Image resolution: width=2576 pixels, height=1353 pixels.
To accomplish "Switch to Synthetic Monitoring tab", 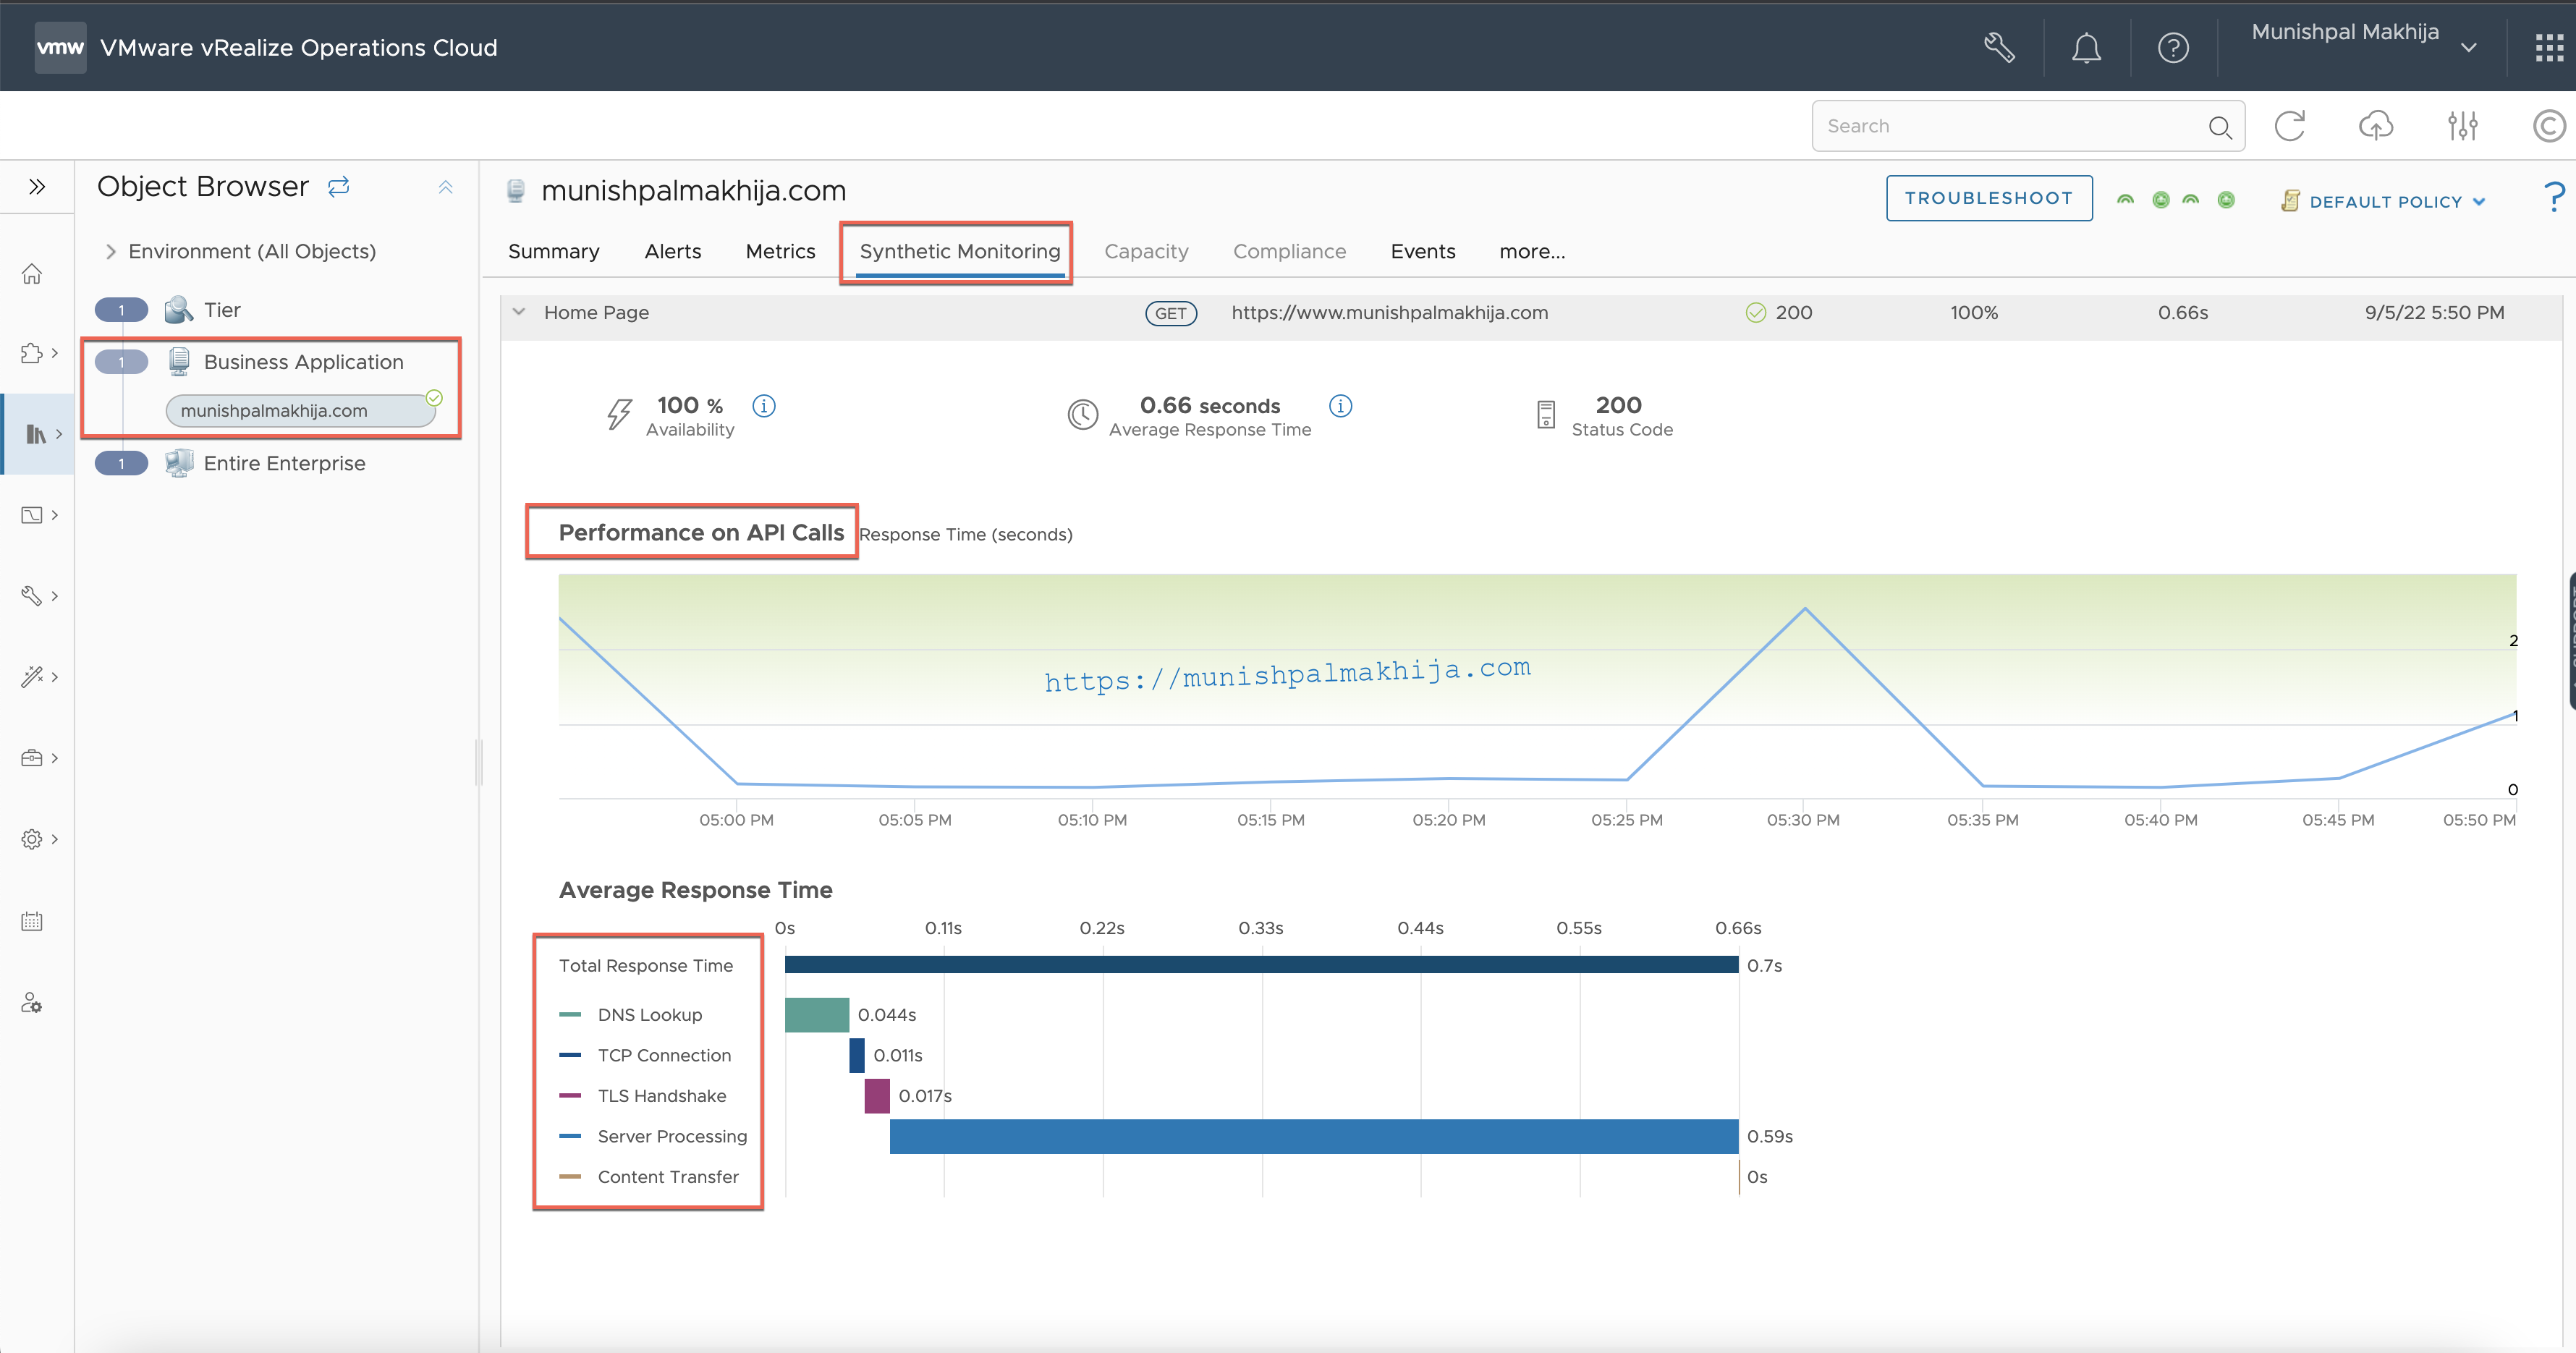I will click(x=960, y=252).
